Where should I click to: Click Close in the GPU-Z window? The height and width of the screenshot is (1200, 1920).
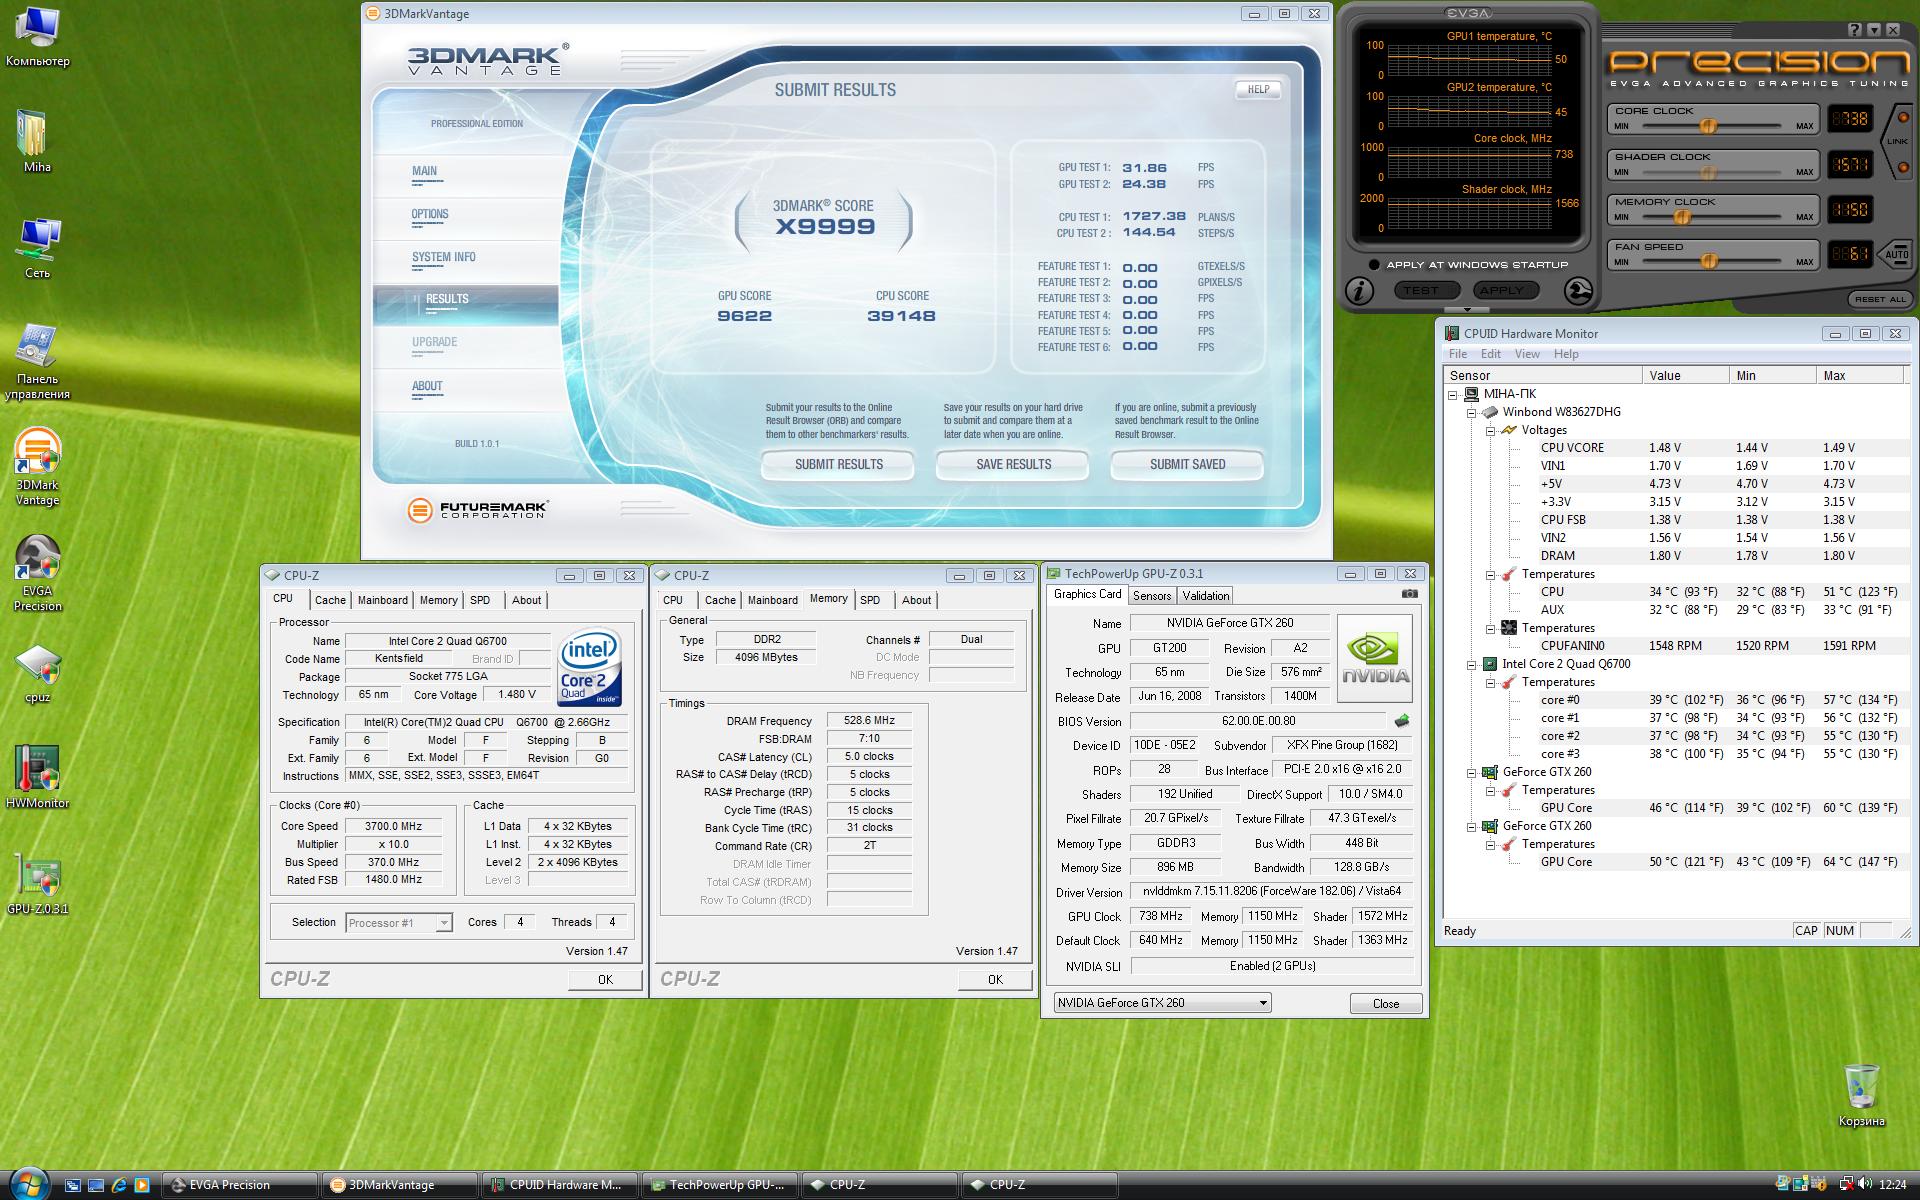(x=1385, y=1003)
